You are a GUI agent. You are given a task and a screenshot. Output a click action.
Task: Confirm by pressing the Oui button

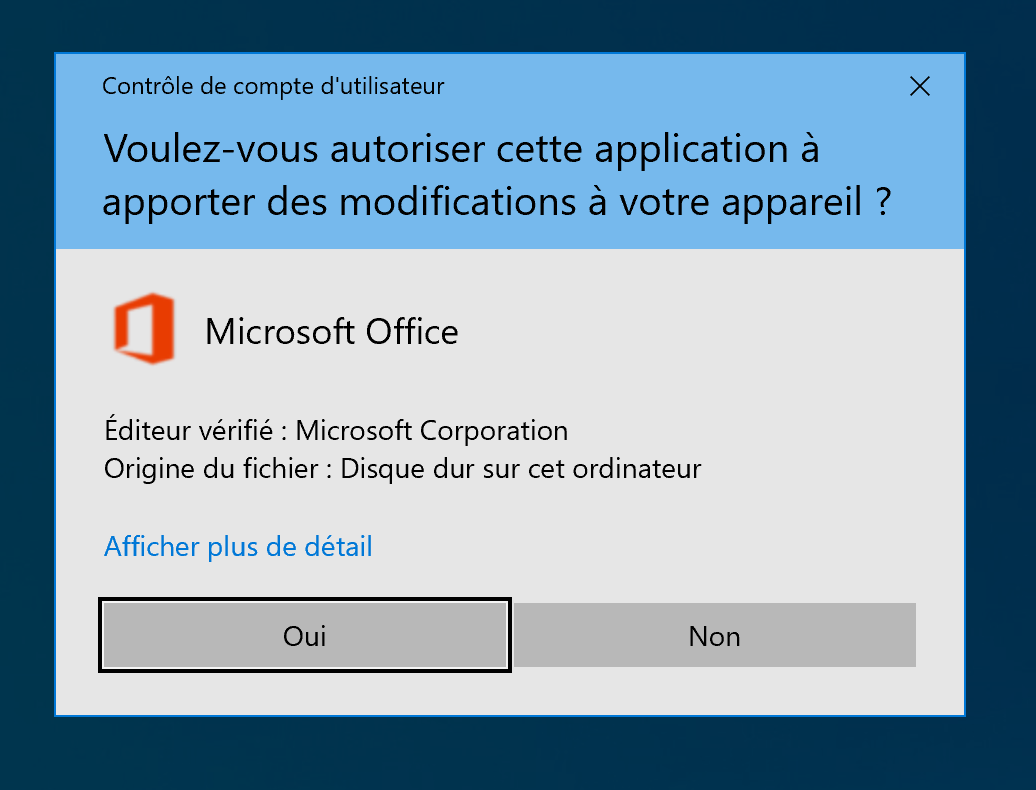coord(305,636)
